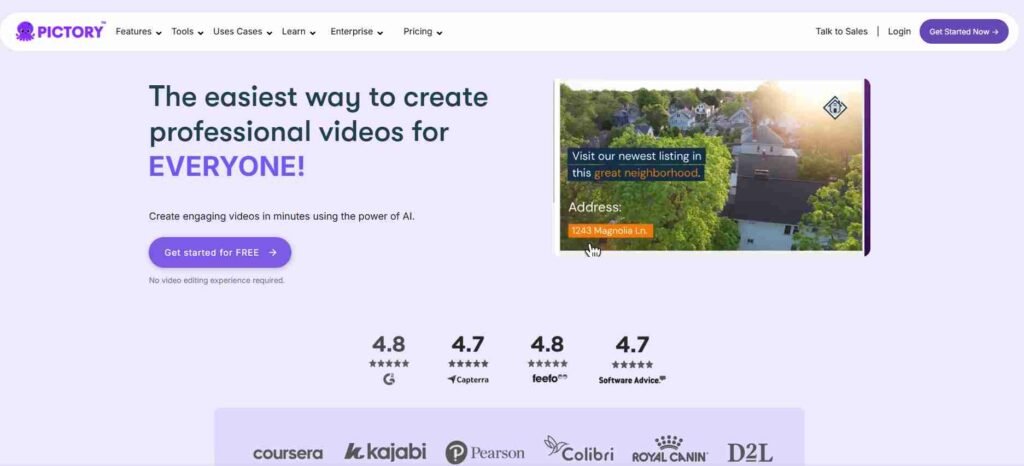
Task: Click the Capterra logo
Action: (x=468, y=379)
